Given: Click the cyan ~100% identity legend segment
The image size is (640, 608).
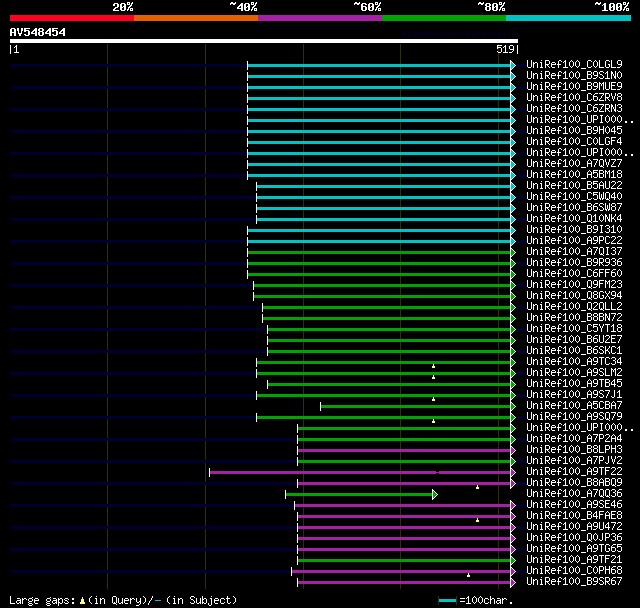Looking at the screenshot, I should [x=569, y=18].
